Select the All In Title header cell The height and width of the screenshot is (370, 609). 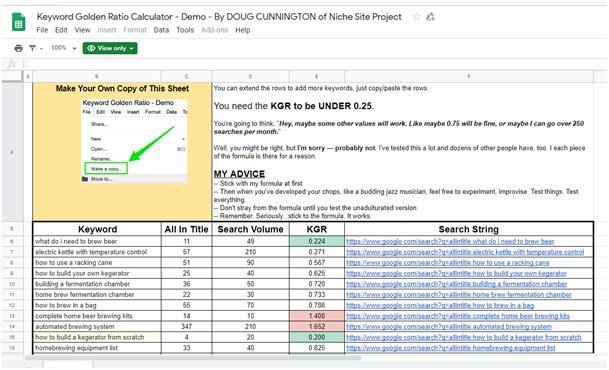186,229
